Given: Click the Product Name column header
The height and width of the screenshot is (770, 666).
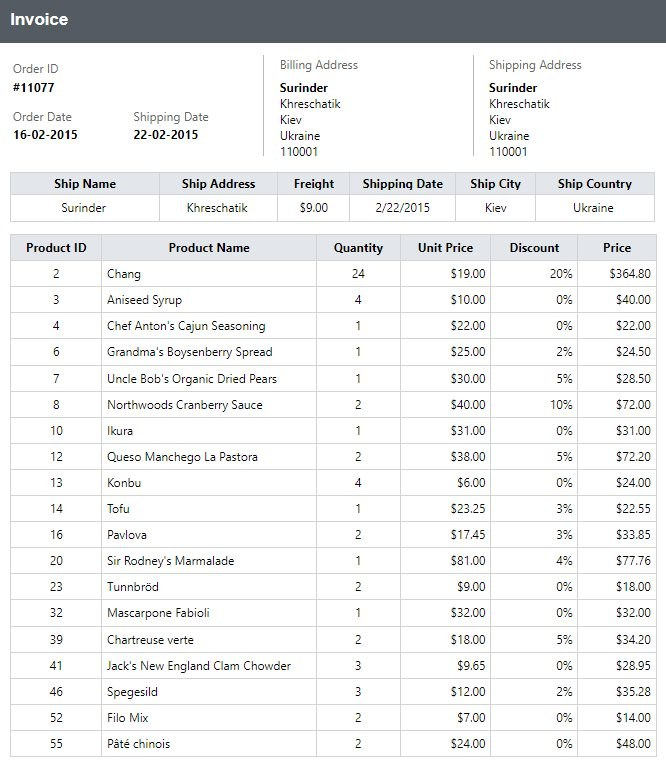Looking at the screenshot, I should coord(209,248).
